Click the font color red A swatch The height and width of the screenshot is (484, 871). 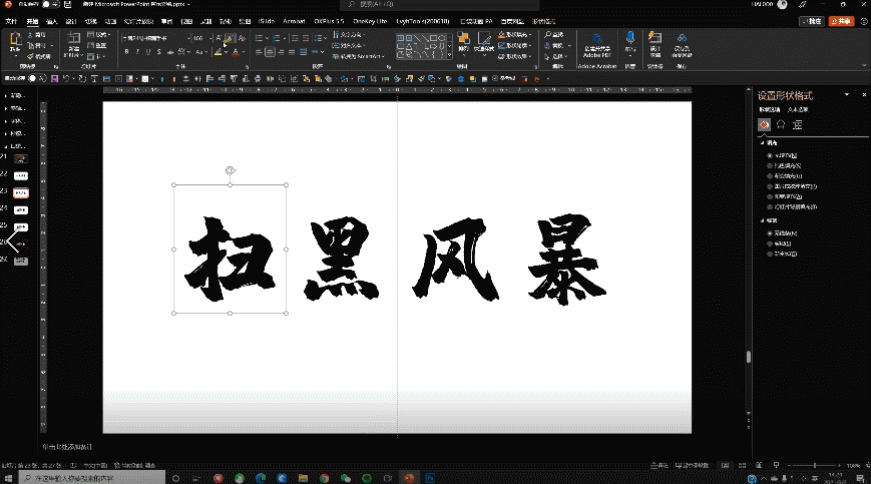click(x=236, y=52)
